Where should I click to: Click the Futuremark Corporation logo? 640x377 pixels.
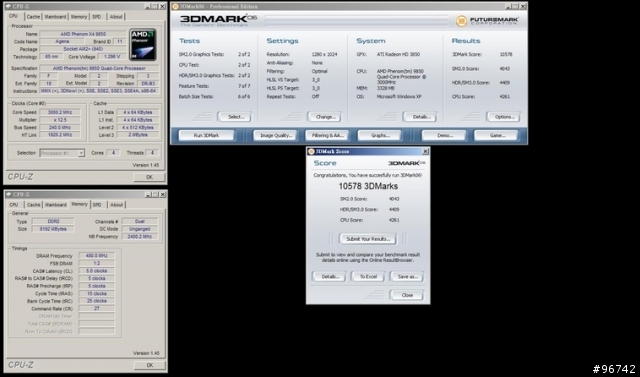487,21
